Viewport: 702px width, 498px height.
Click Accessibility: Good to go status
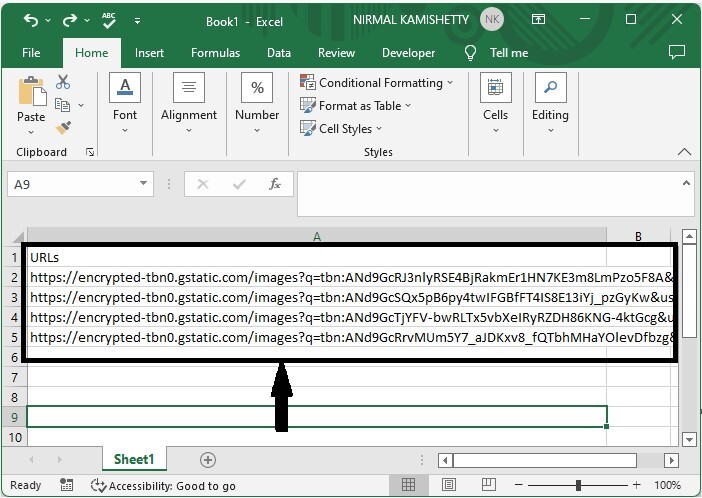tap(163, 485)
